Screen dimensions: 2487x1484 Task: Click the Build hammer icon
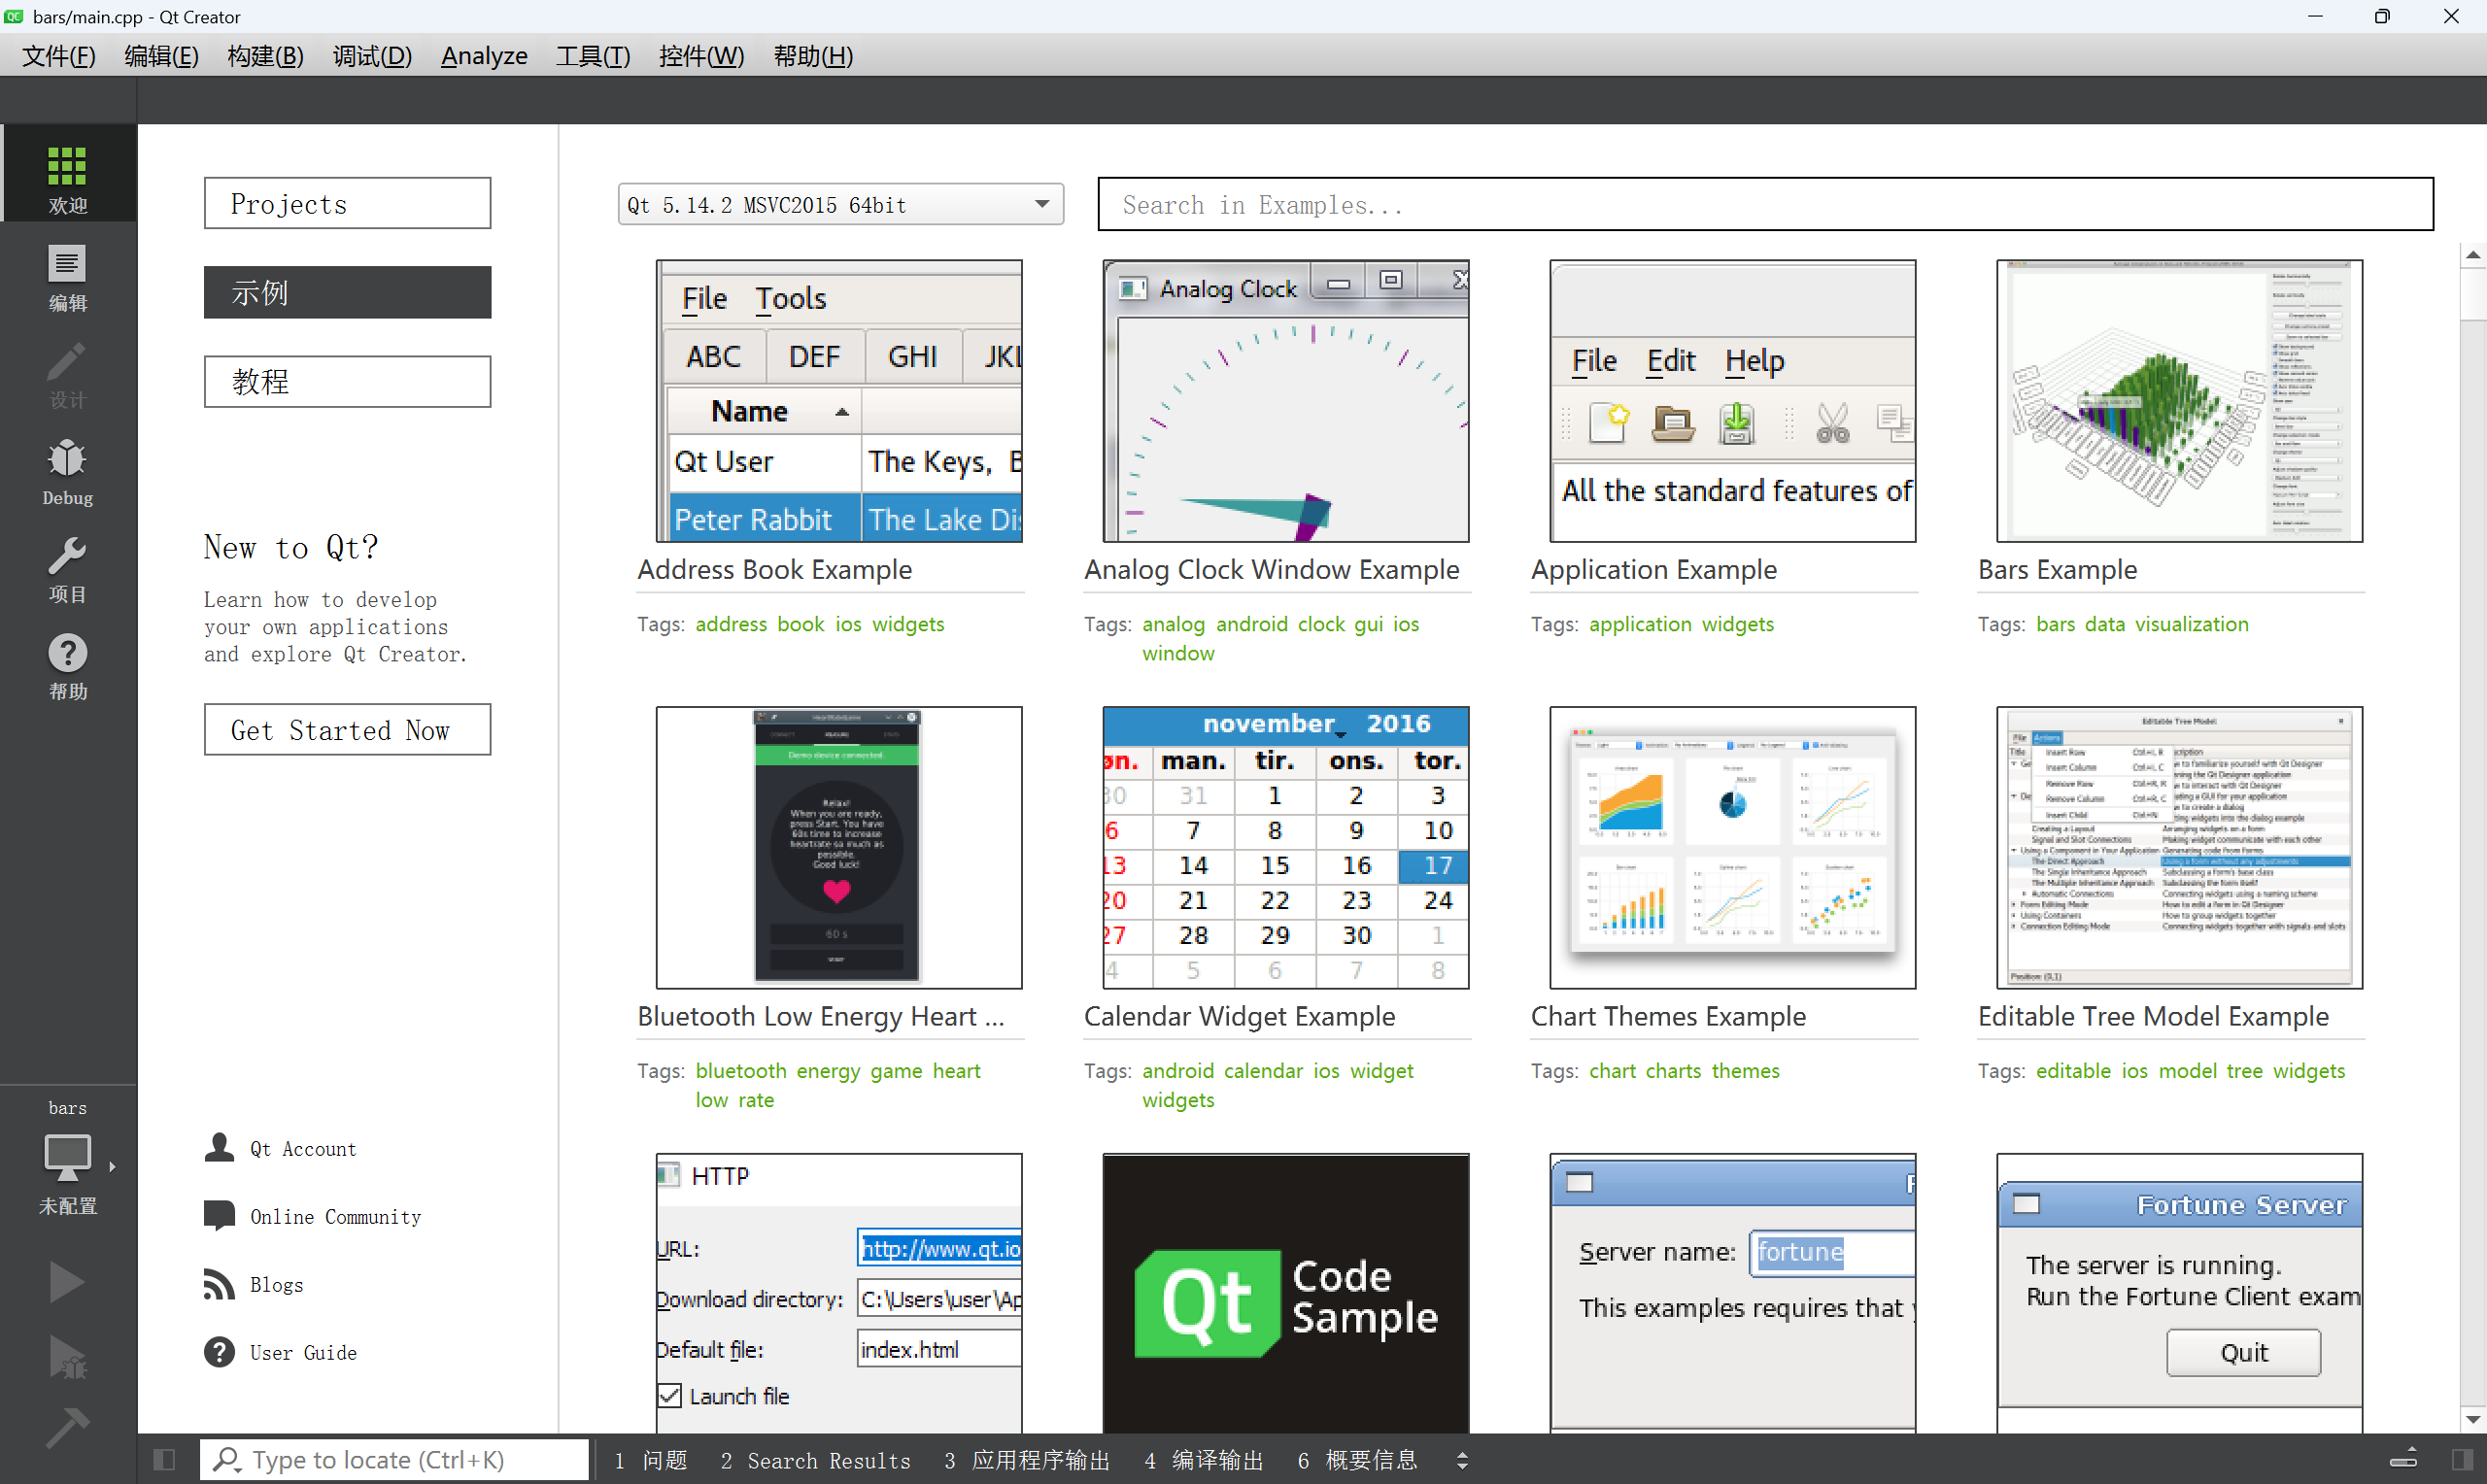pos(67,1427)
